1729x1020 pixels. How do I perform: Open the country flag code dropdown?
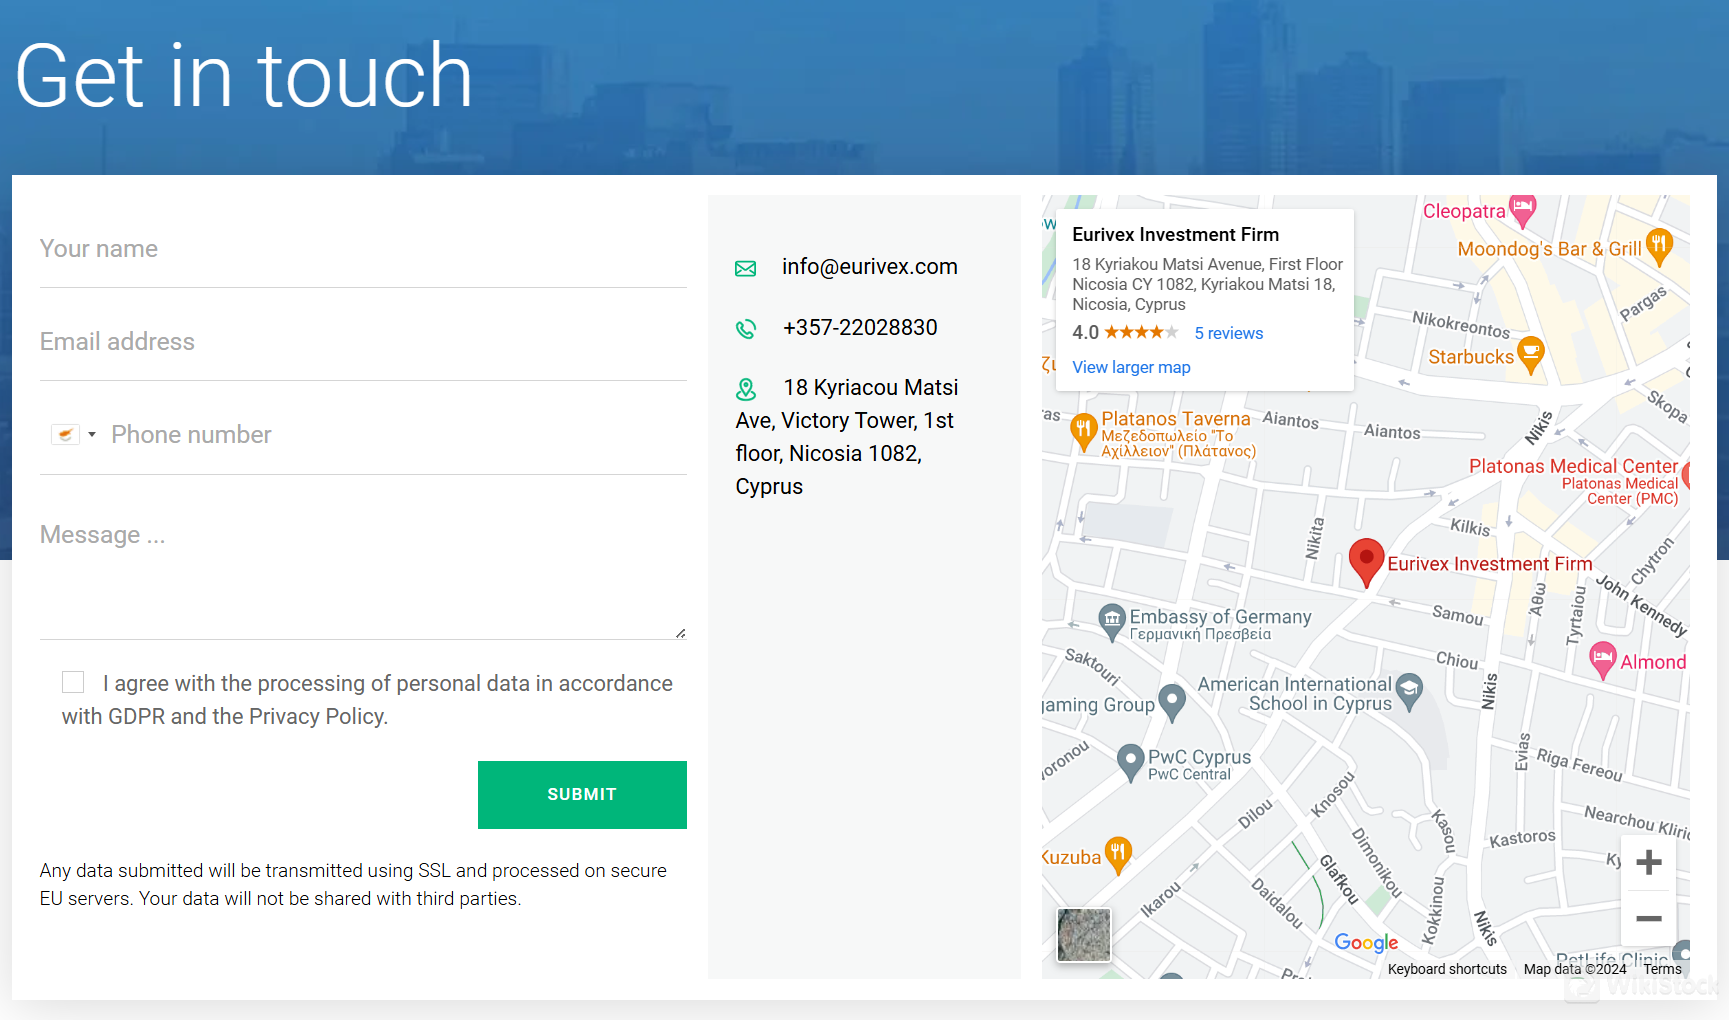coord(74,435)
